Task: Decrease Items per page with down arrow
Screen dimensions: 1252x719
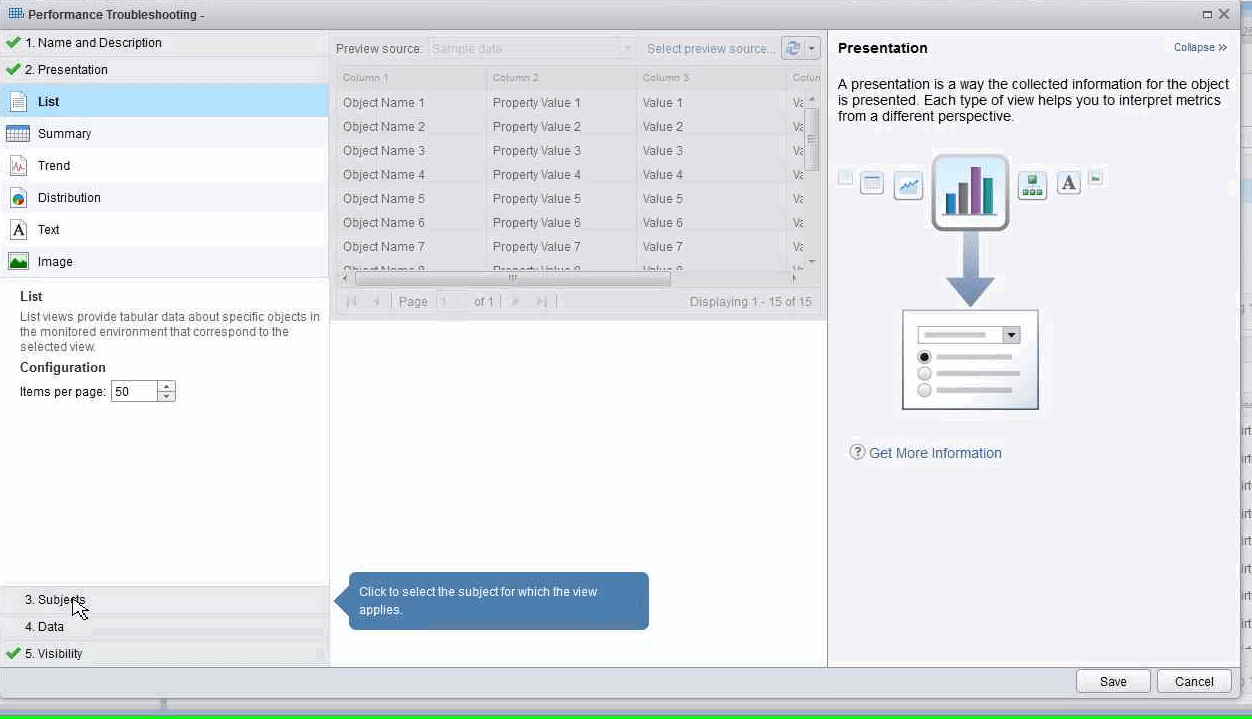Action: pos(167,397)
